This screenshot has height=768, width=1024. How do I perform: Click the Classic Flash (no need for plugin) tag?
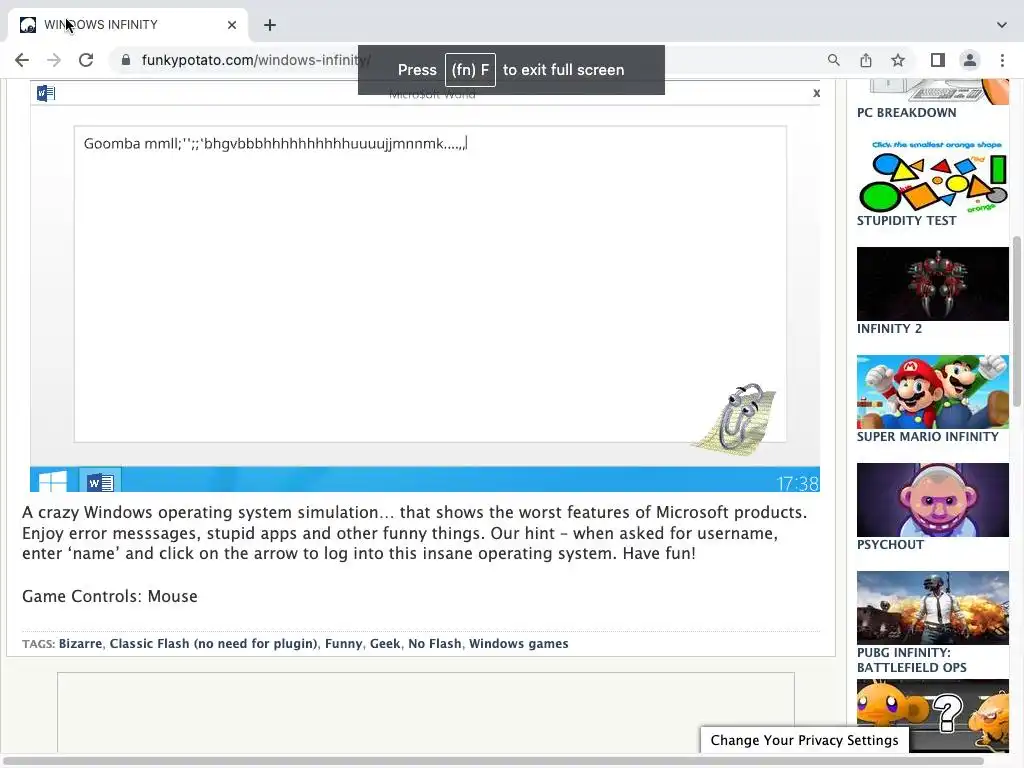pos(214,643)
